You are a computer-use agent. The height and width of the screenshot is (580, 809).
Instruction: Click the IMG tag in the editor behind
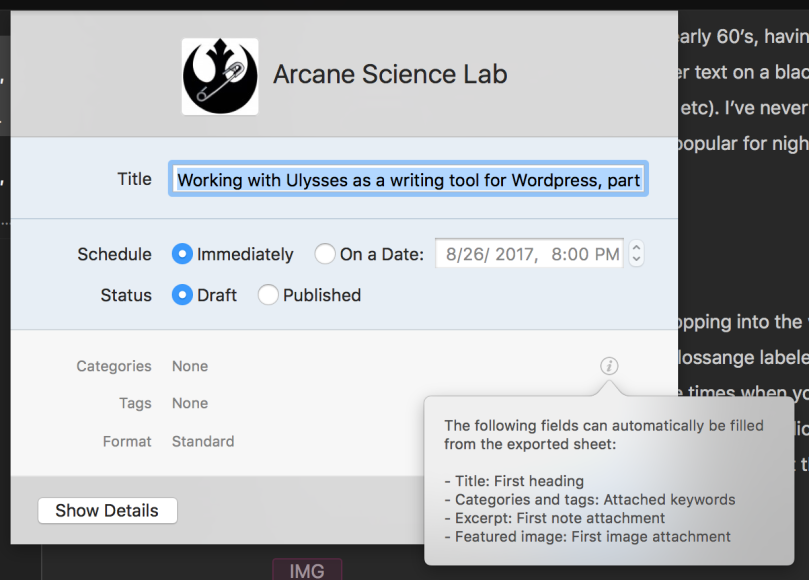(x=307, y=570)
